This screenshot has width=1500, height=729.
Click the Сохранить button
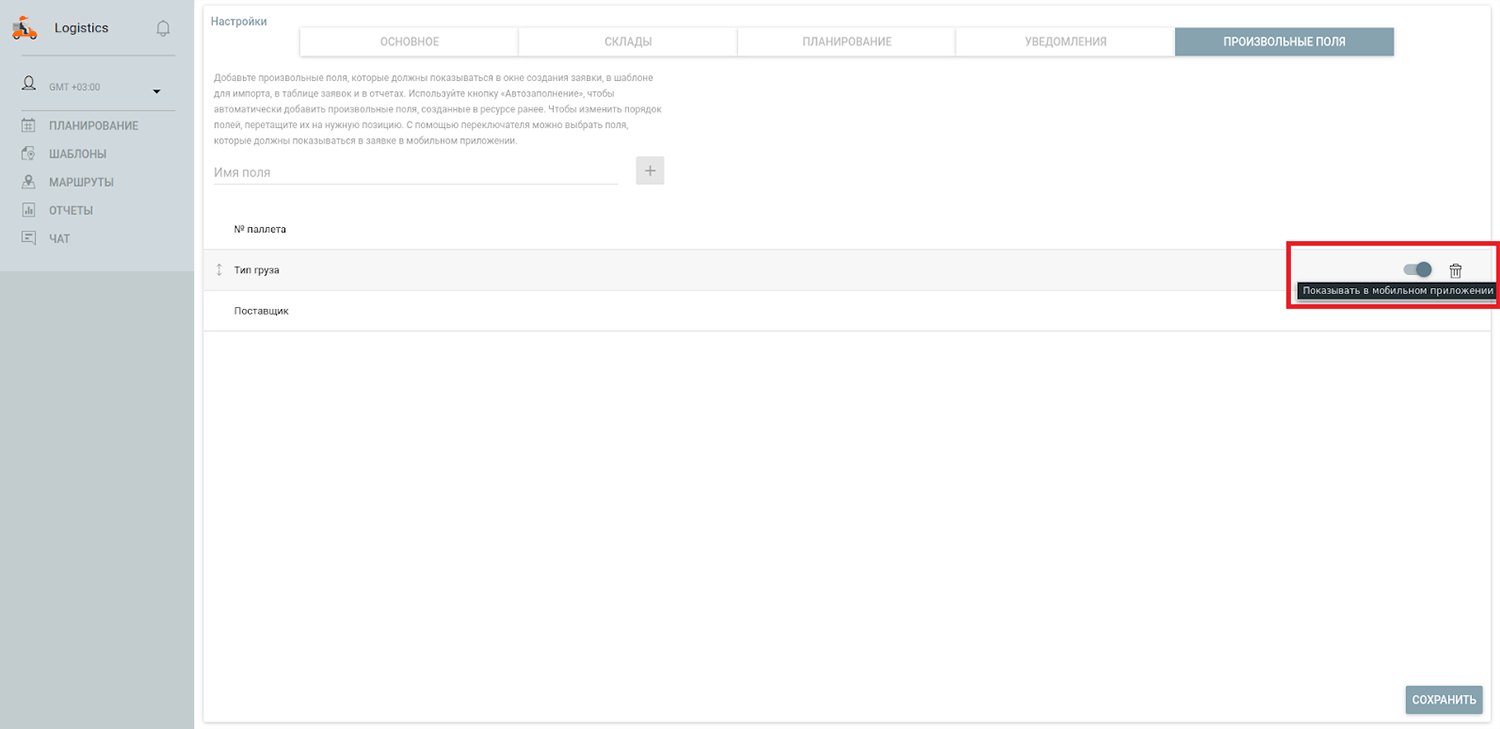click(1443, 700)
